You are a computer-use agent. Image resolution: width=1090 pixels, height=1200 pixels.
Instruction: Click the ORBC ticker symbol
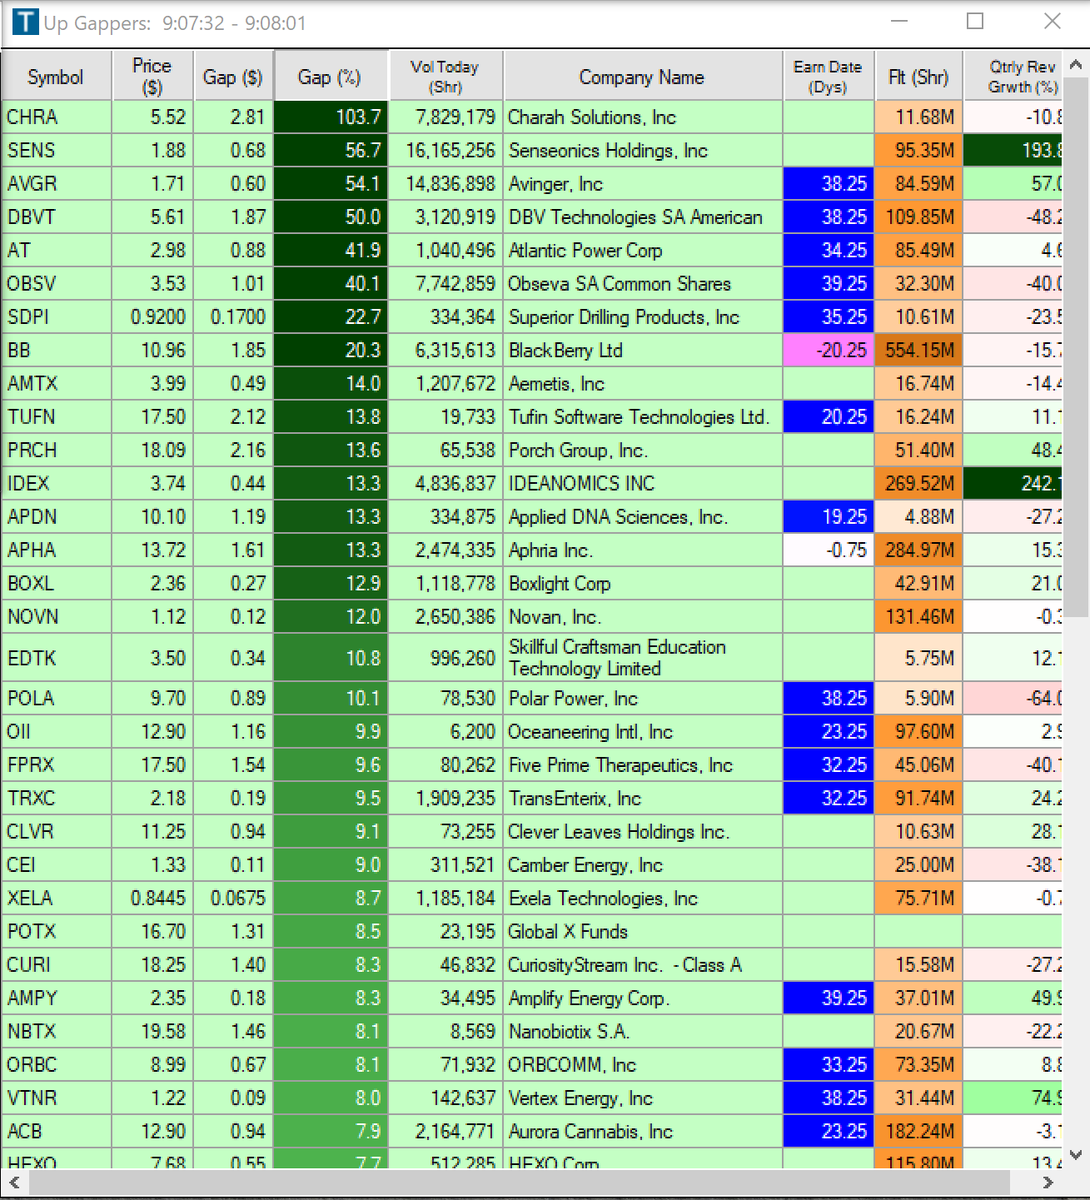(x=32, y=1065)
